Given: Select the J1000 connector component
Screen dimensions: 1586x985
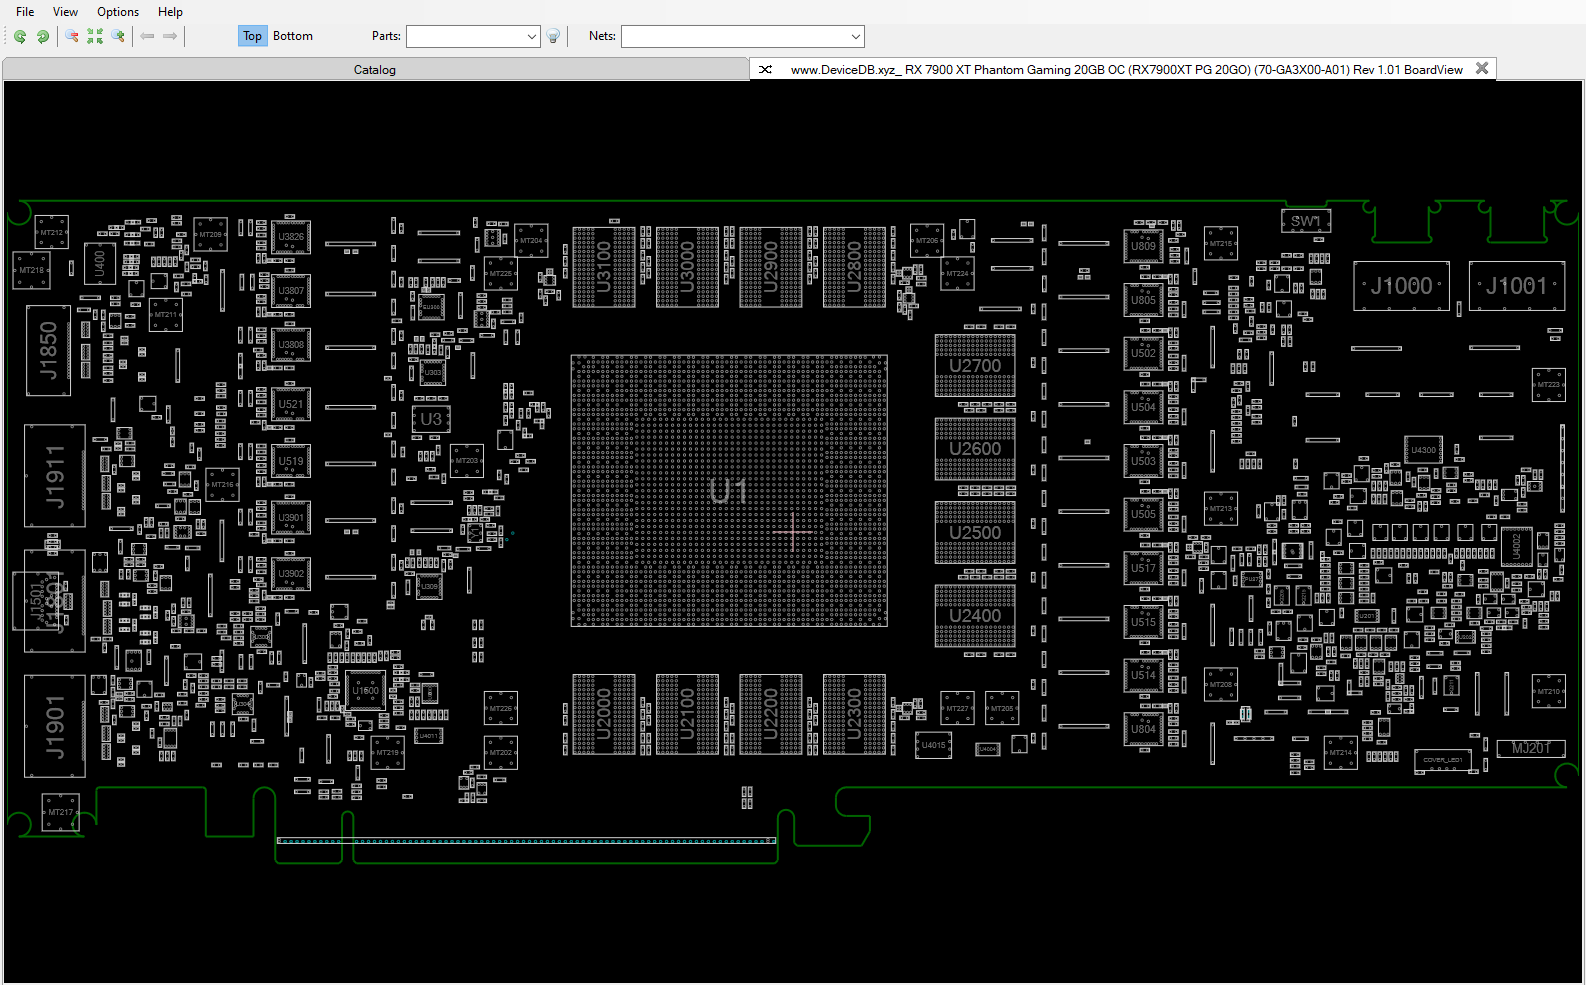Looking at the screenshot, I should click(x=1401, y=286).
